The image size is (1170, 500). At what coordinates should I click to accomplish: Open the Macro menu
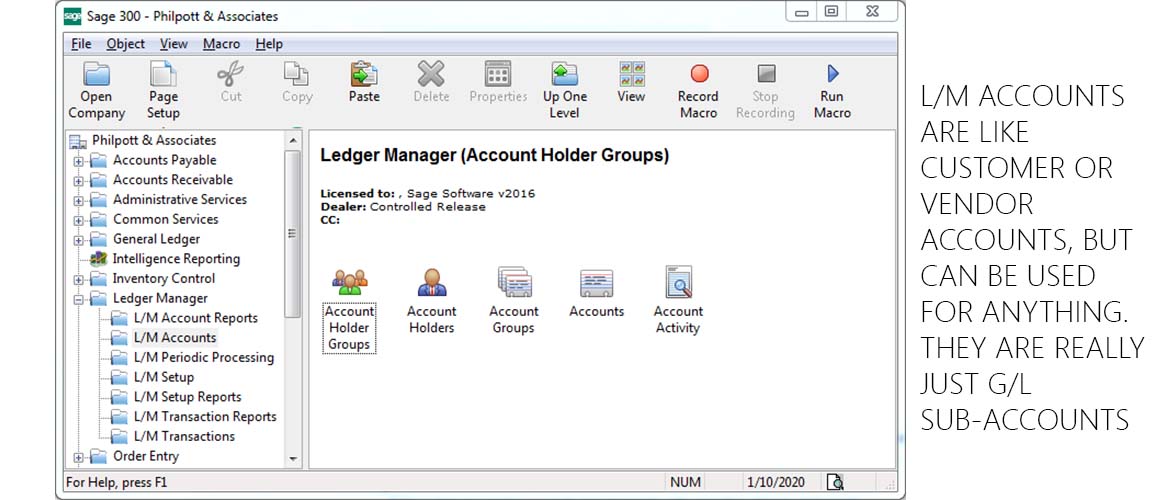click(x=221, y=44)
